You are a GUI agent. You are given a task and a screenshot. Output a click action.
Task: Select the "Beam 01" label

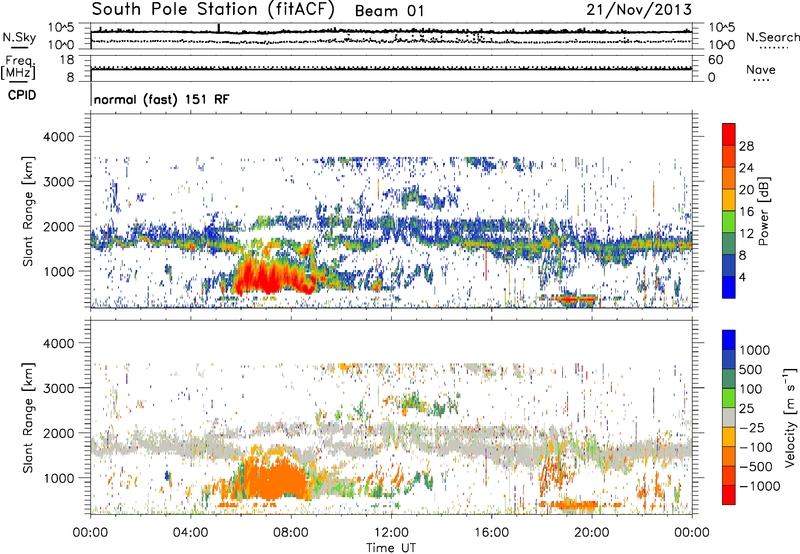[390, 11]
